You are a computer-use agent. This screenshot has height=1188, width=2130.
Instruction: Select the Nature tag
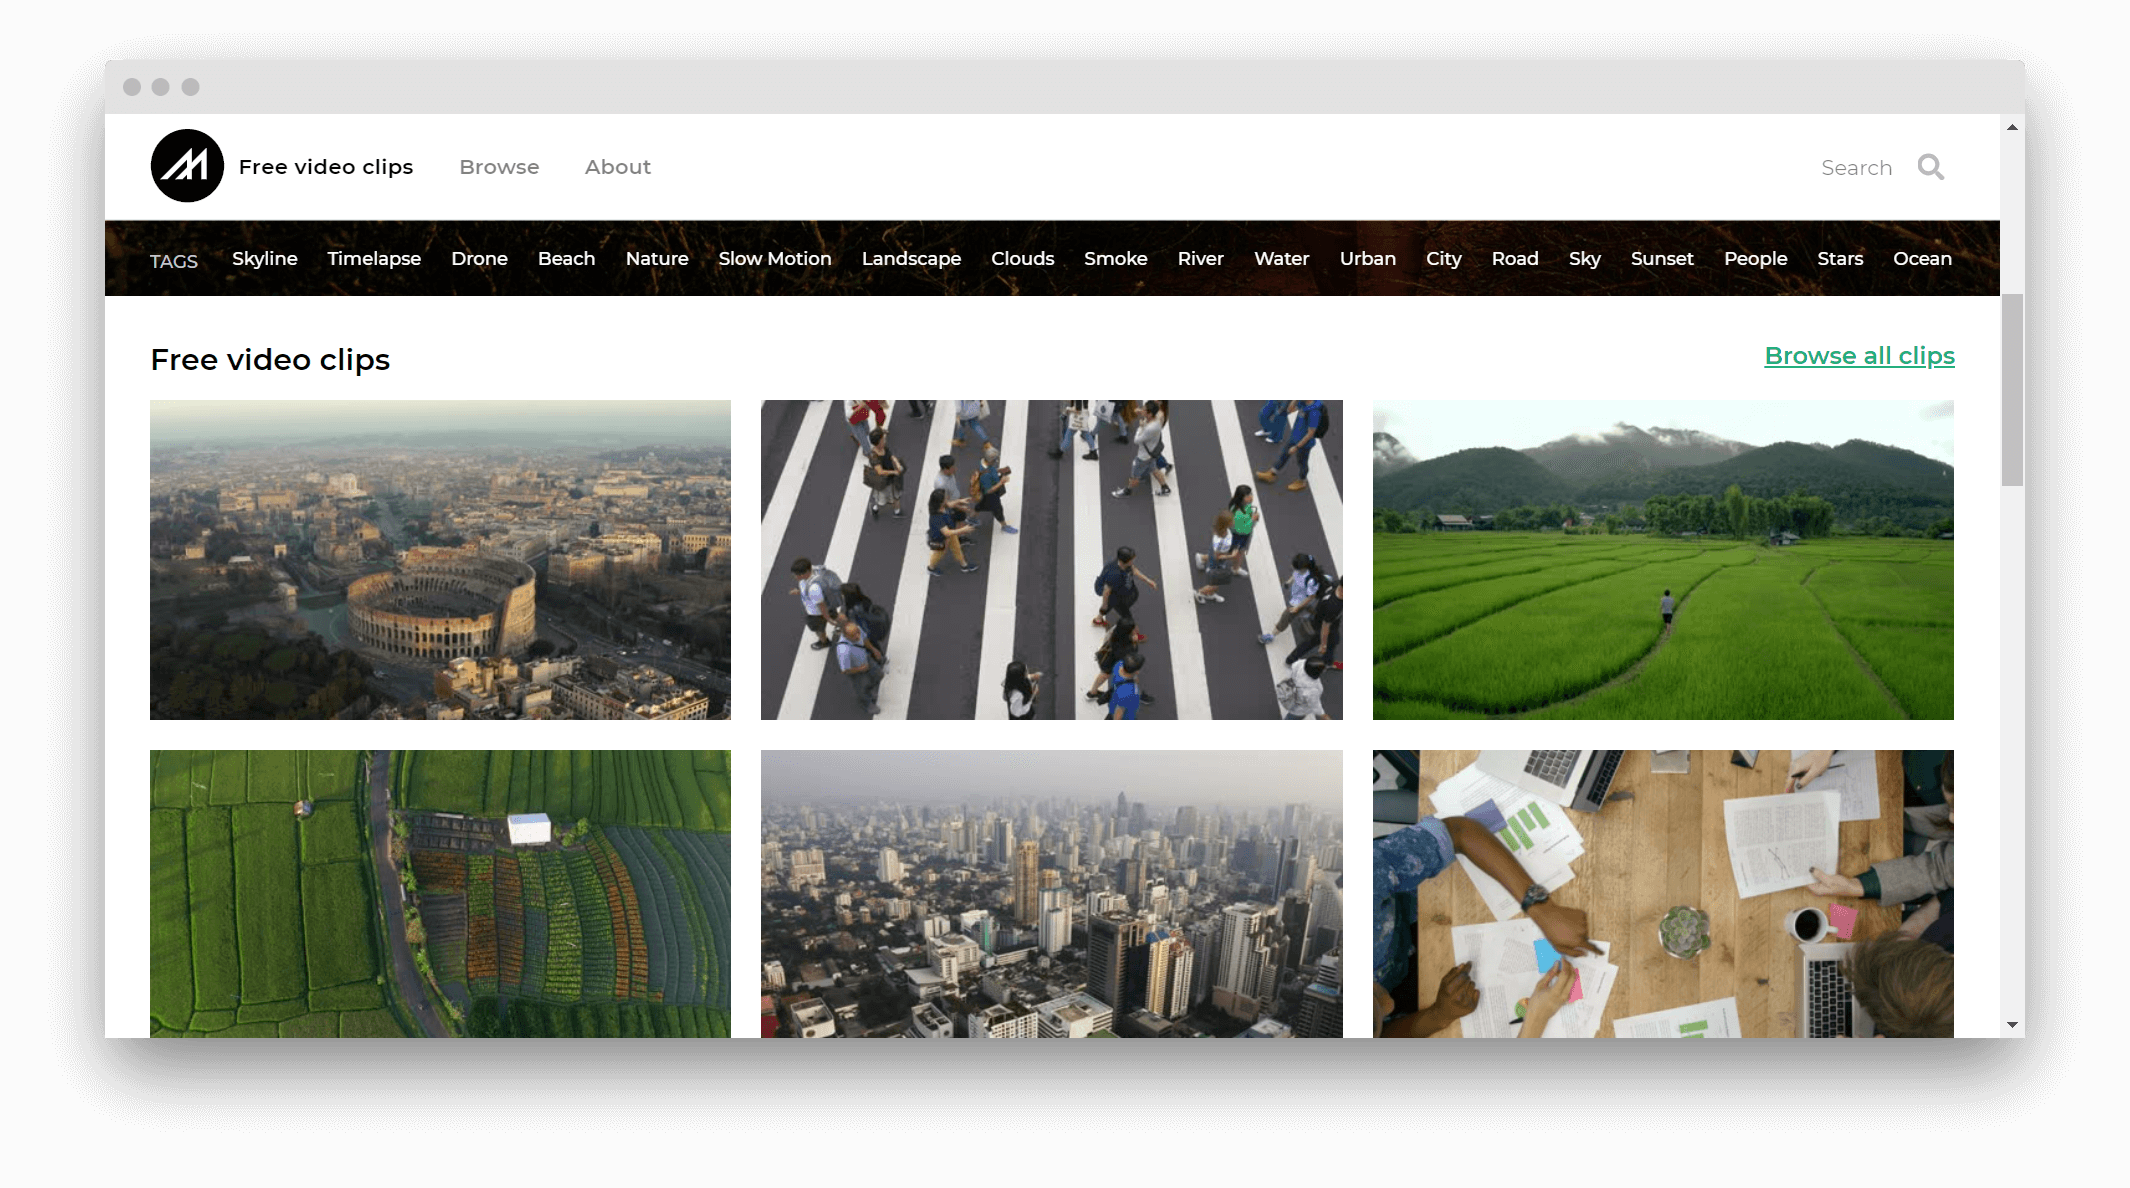[657, 258]
